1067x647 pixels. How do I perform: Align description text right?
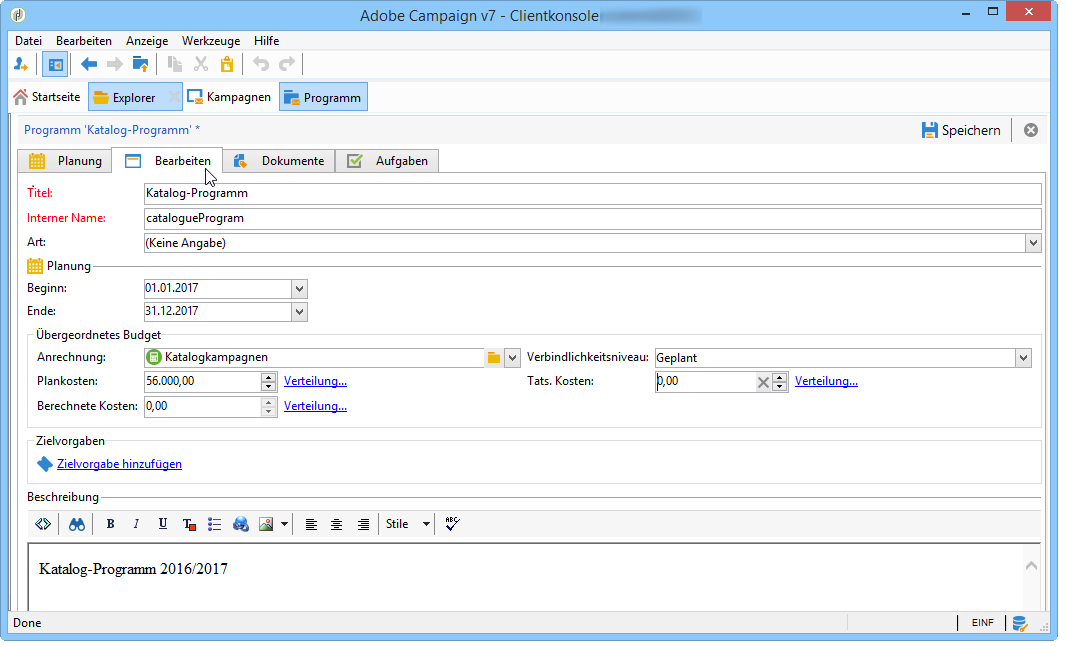(x=363, y=525)
